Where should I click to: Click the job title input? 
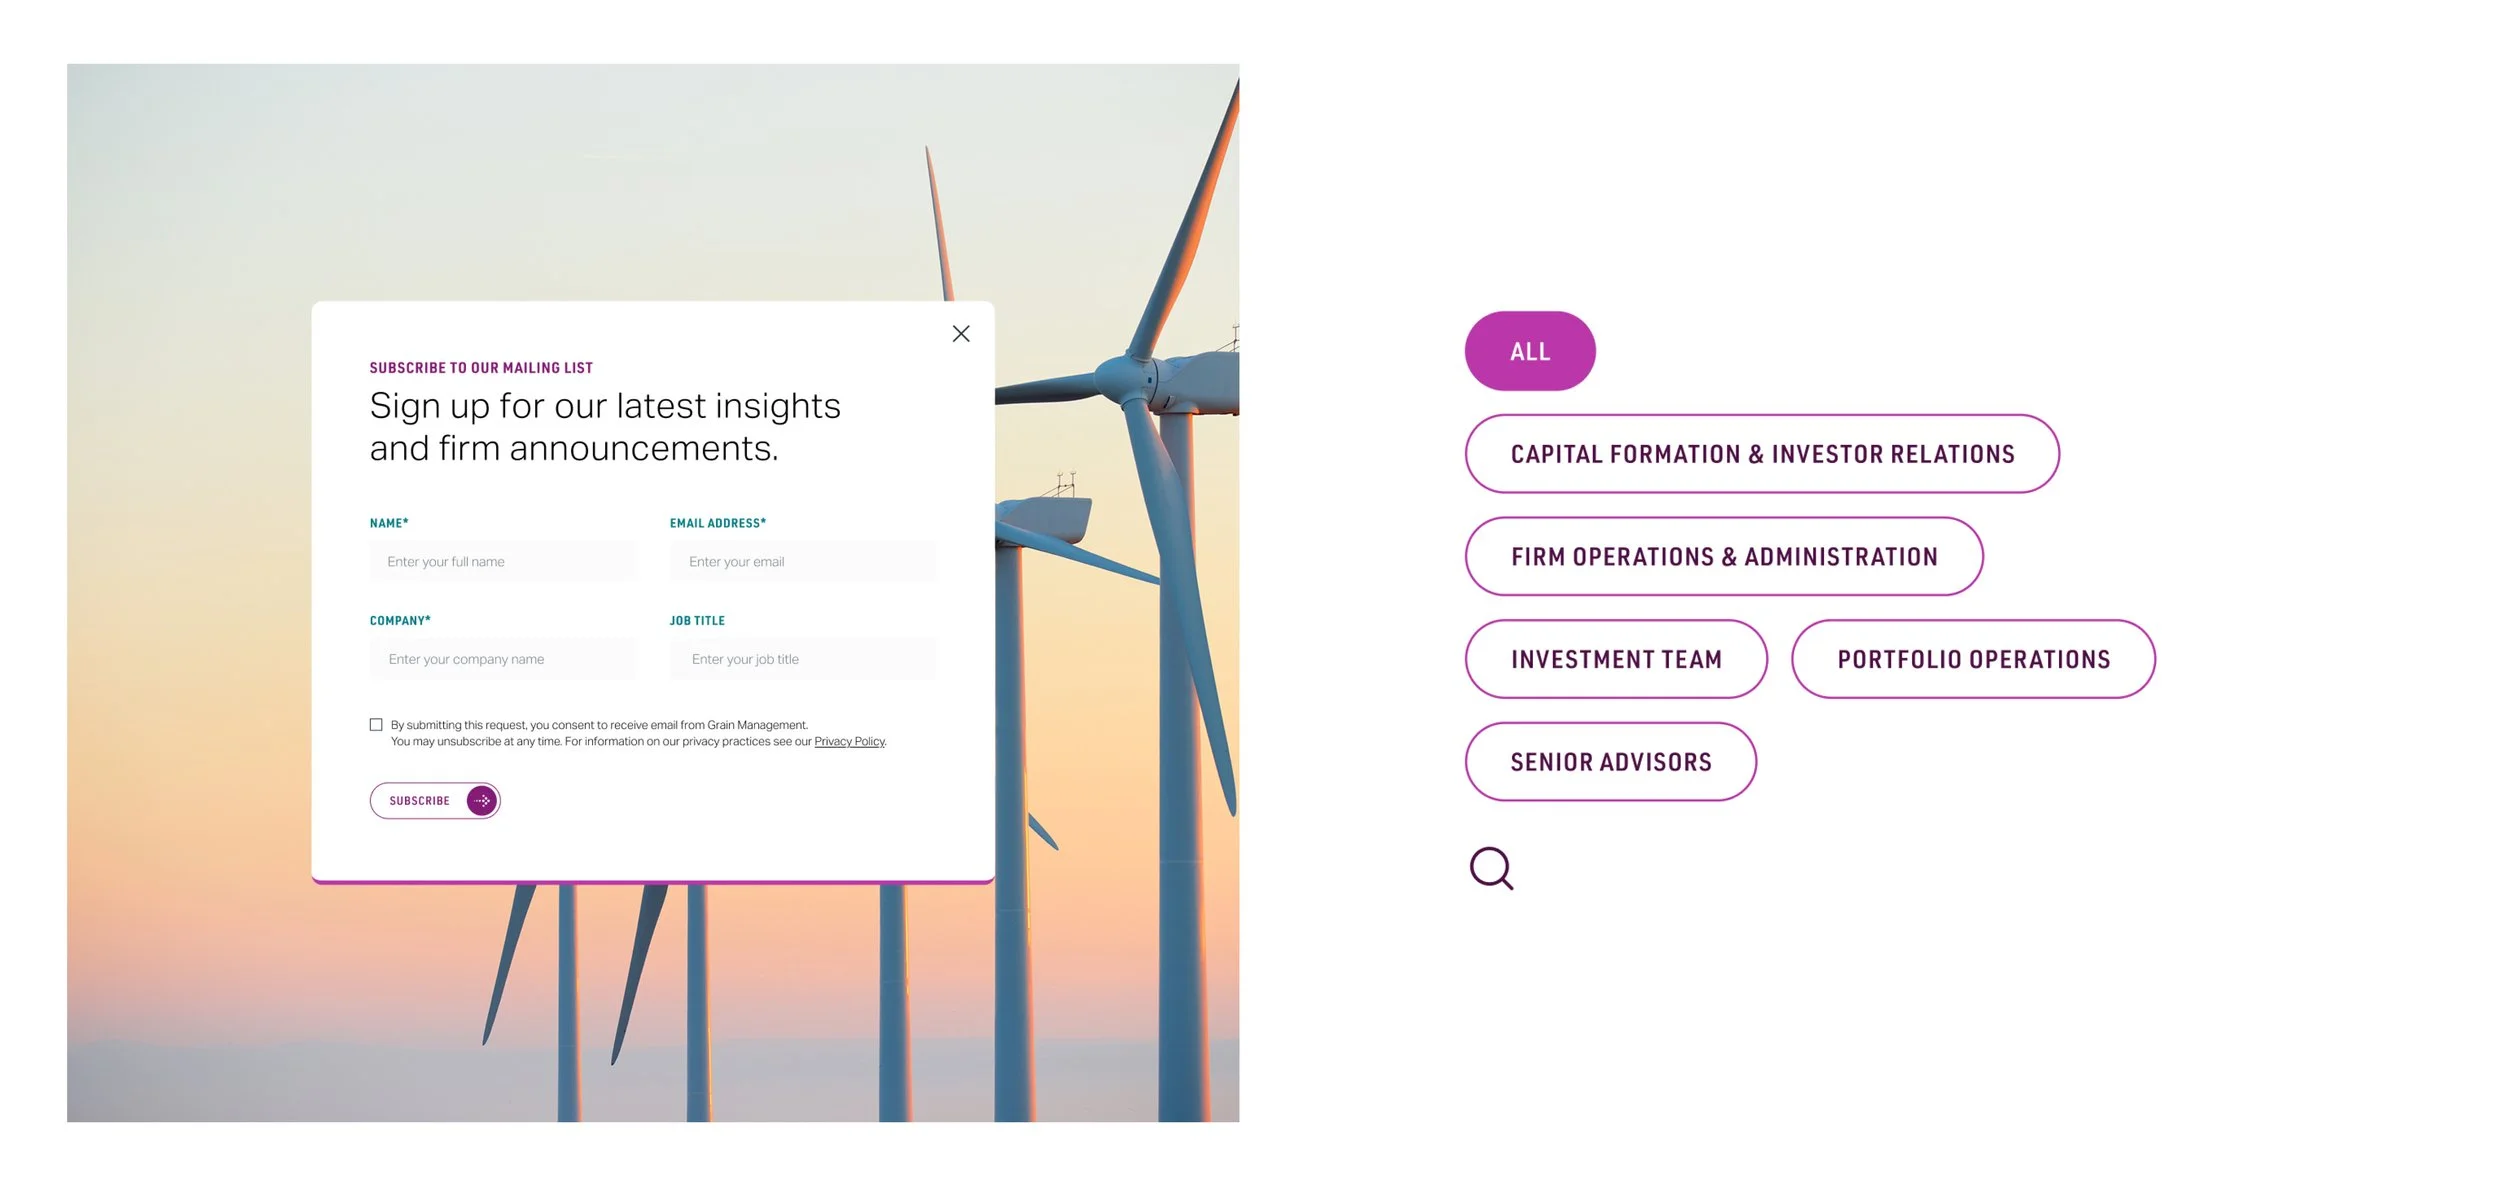tap(803, 659)
